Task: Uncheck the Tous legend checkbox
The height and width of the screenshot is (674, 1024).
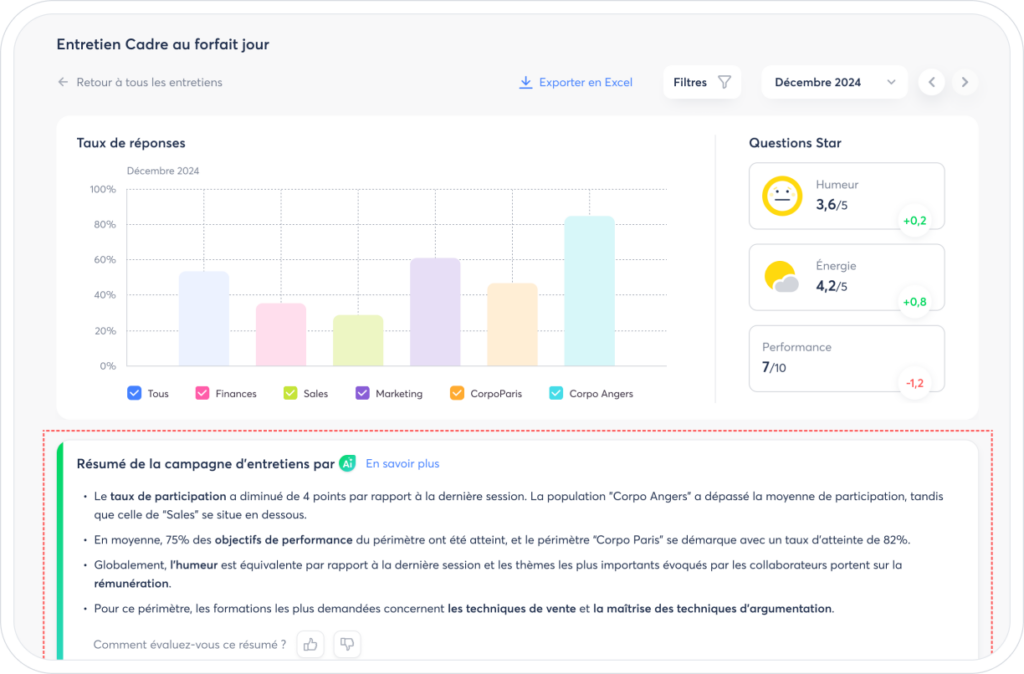Action: 134,393
